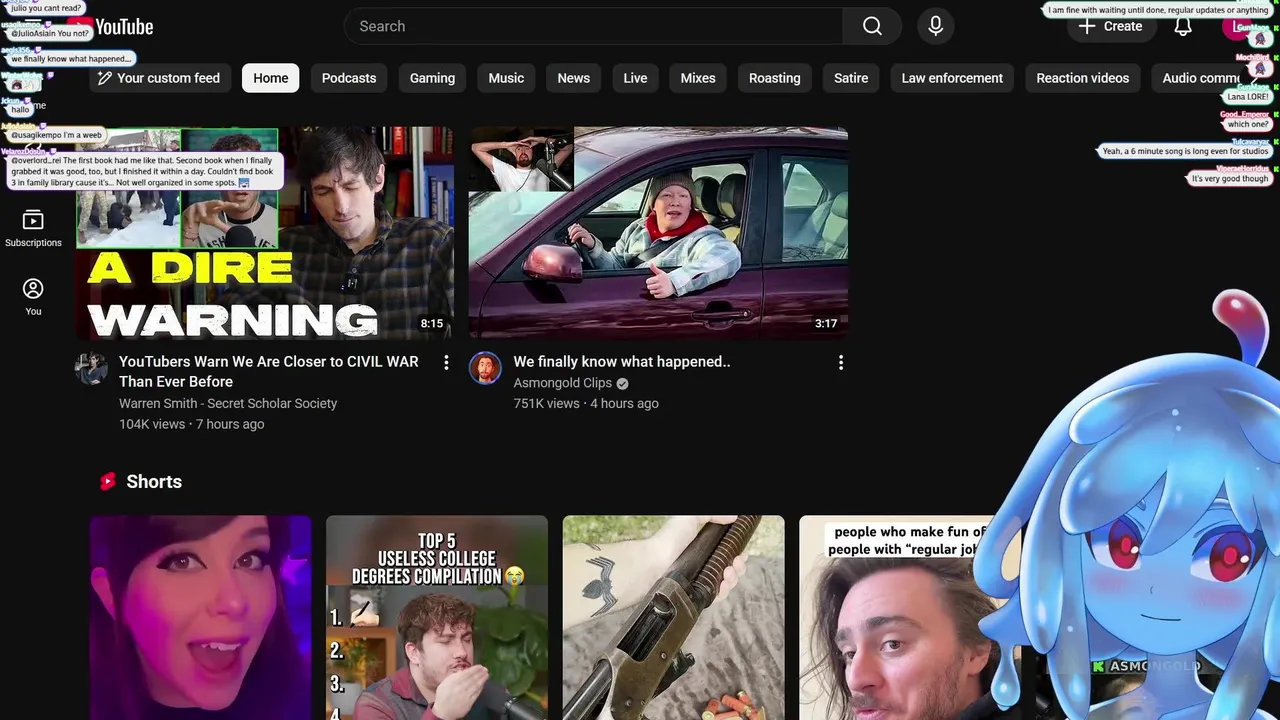
Task: Click chat message '@JulioAsiain You not?'
Action: click(50, 33)
